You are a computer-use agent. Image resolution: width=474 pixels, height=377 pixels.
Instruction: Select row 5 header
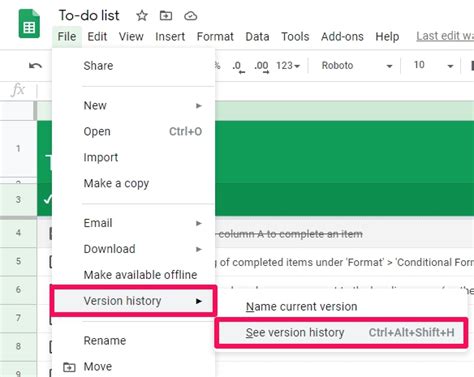coord(18,261)
